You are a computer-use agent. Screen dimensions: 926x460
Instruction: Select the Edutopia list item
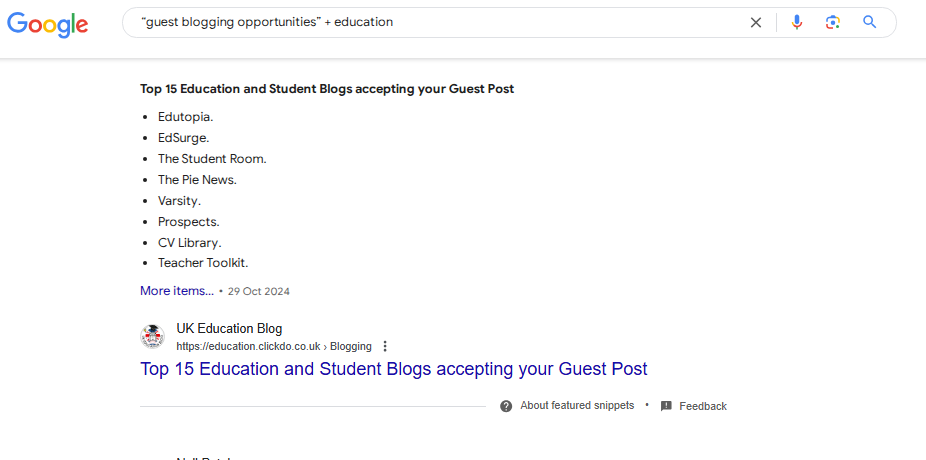click(x=185, y=117)
